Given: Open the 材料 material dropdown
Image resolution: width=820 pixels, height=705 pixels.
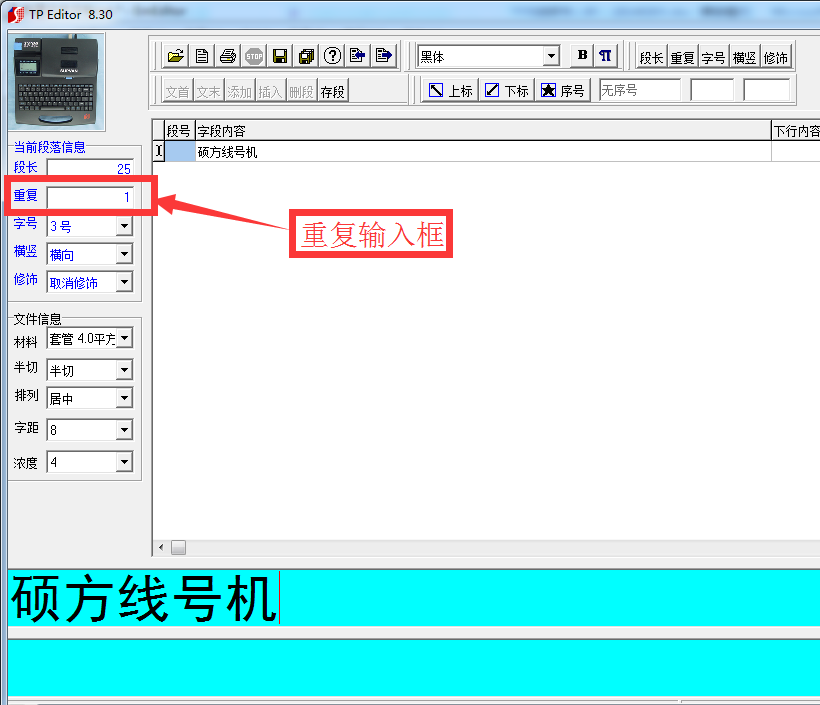Looking at the screenshot, I should tap(126, 337).
